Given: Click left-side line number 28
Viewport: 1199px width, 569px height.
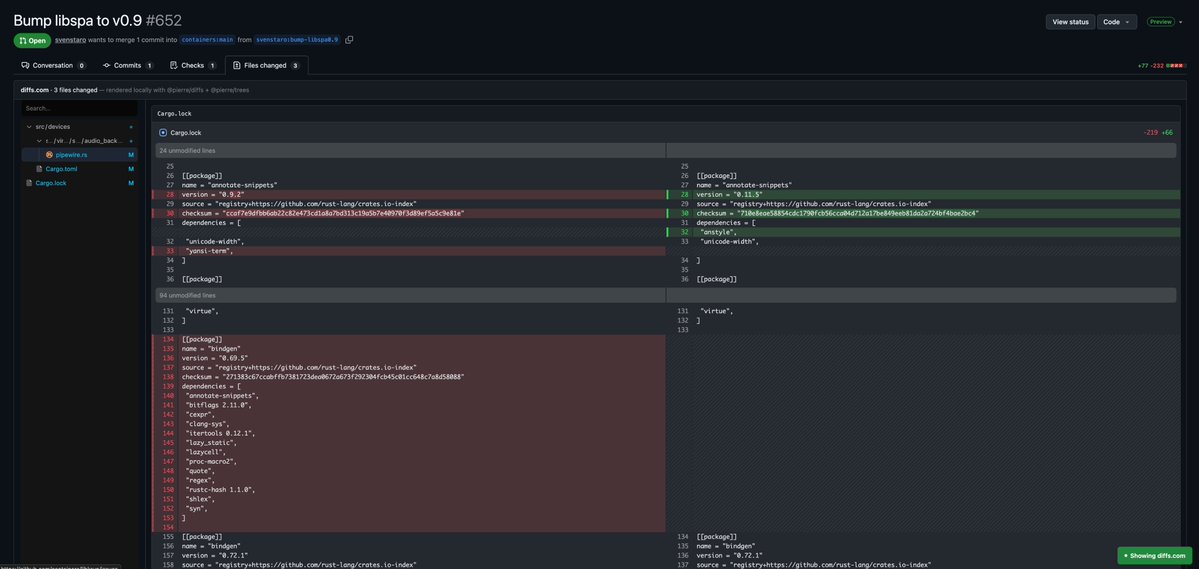Looking at the screenshot, I should (171, 195).
